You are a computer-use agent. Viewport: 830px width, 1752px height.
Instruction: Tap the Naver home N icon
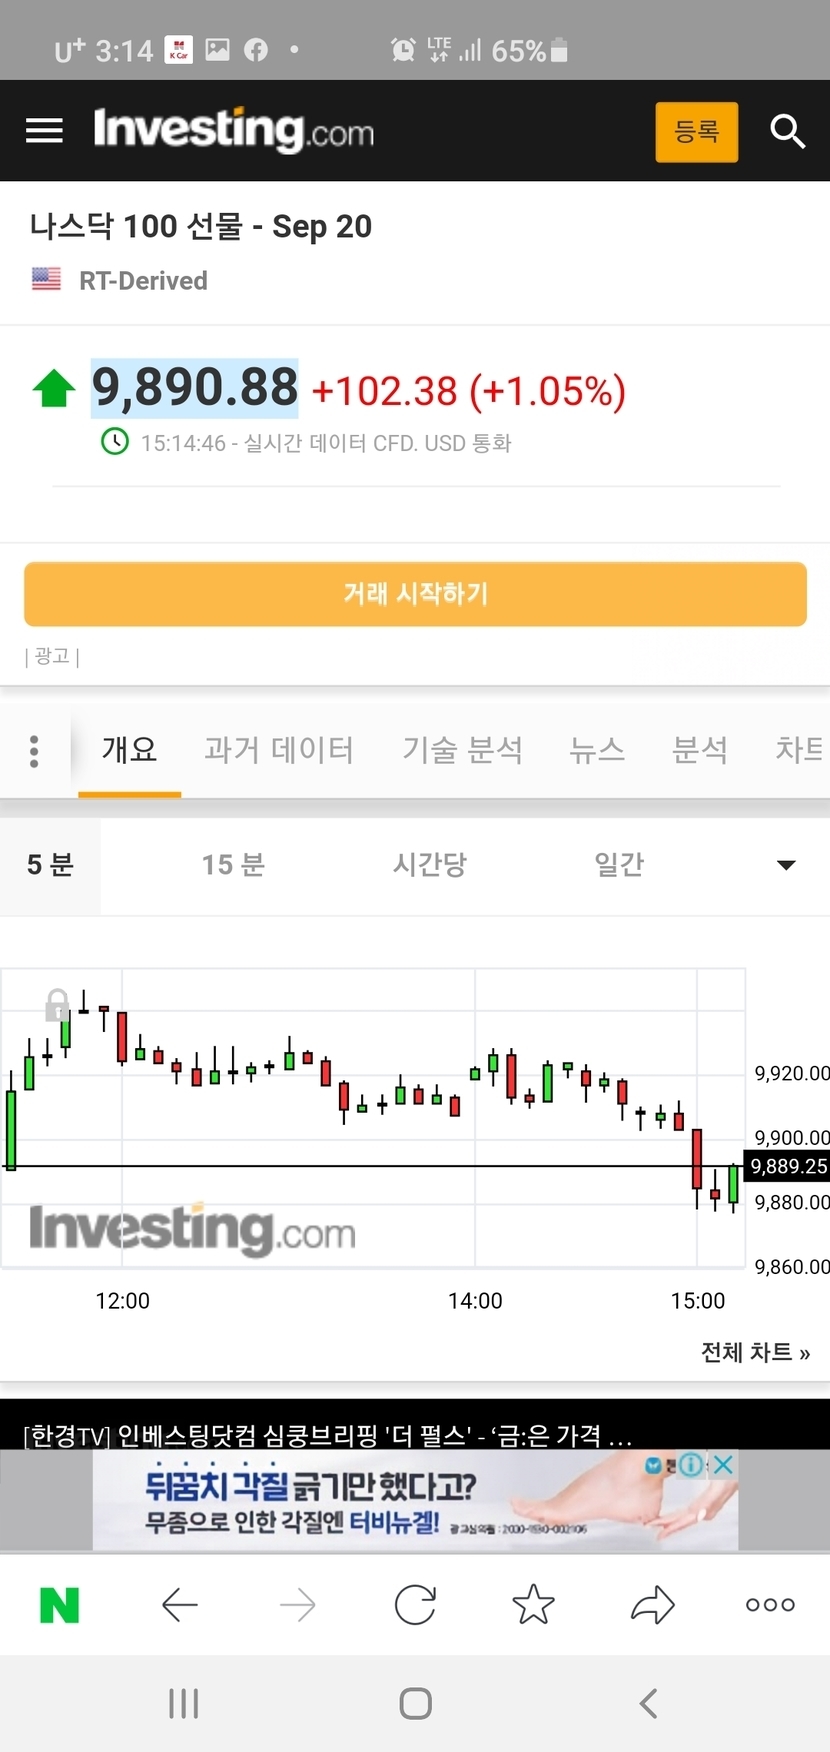59,1605
